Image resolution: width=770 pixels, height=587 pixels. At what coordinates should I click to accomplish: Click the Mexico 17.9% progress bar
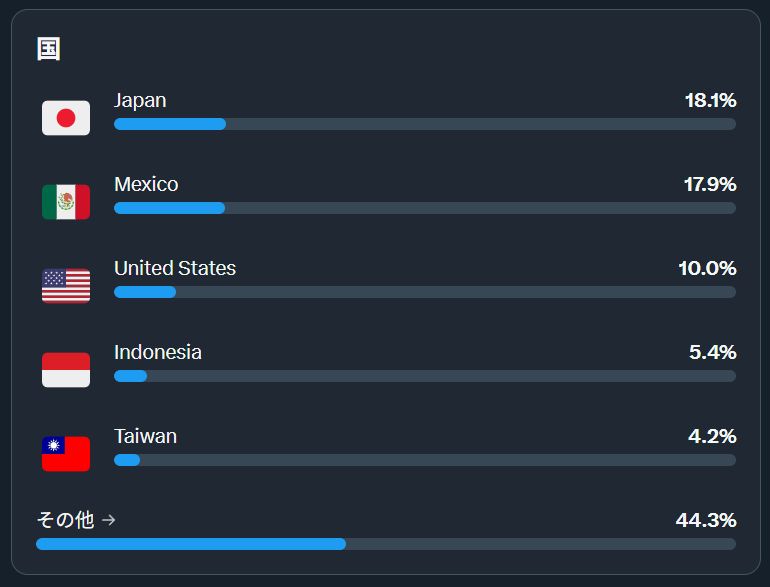click(425, 208)
